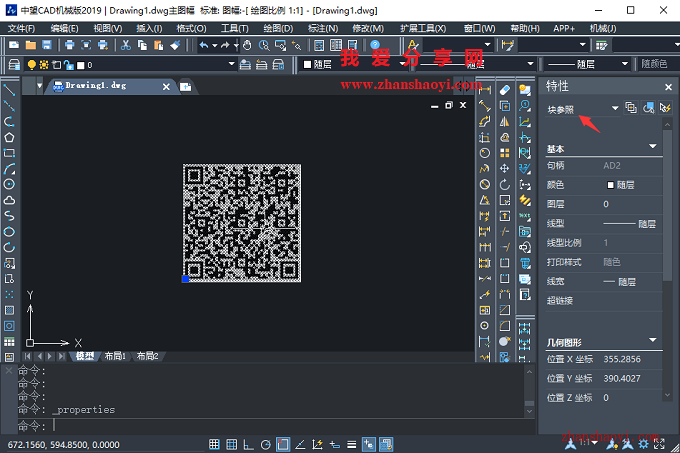Click the Save floppy disk icon

(46, 45)
